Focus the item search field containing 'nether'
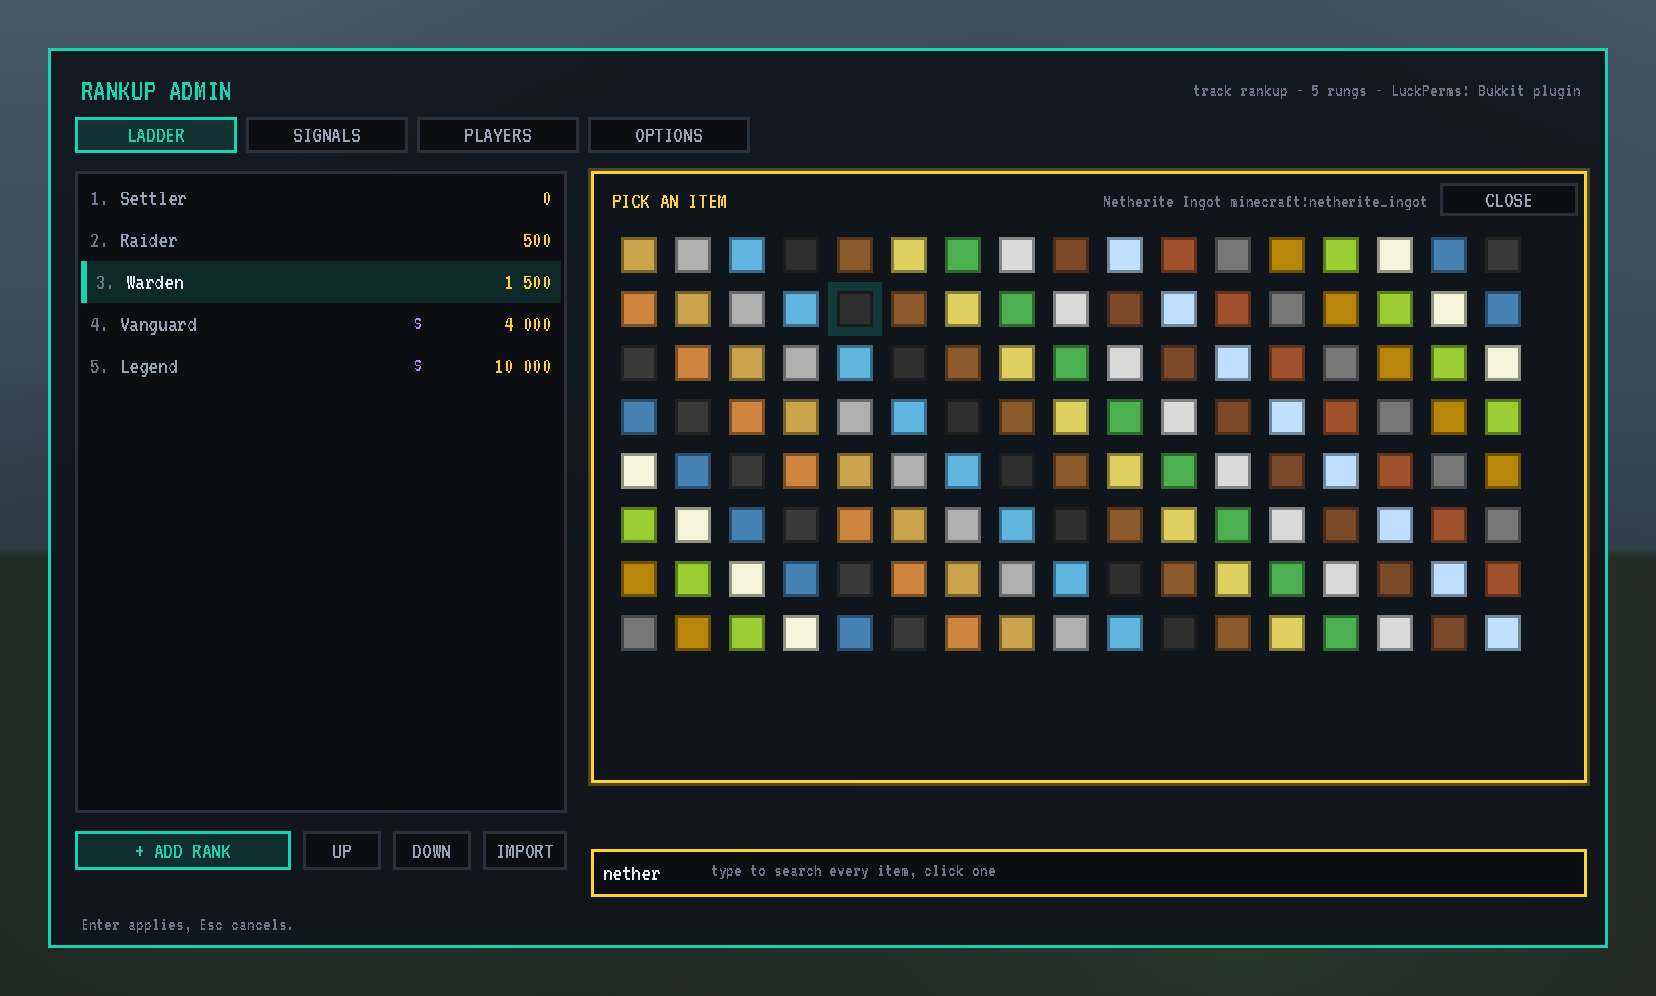 coord(1089,873)
